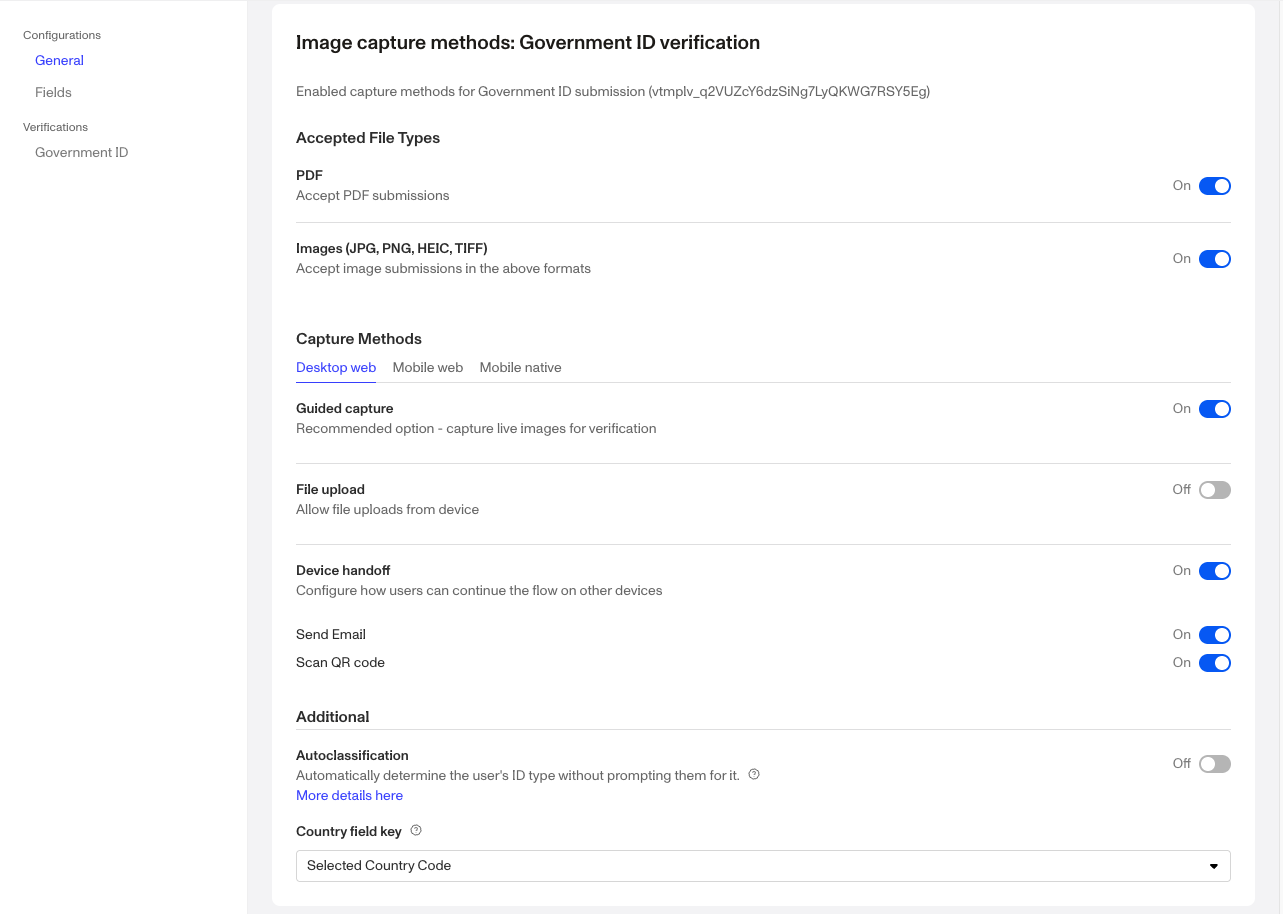
Task: Click Country field key help icon
Action: (416, 830)
